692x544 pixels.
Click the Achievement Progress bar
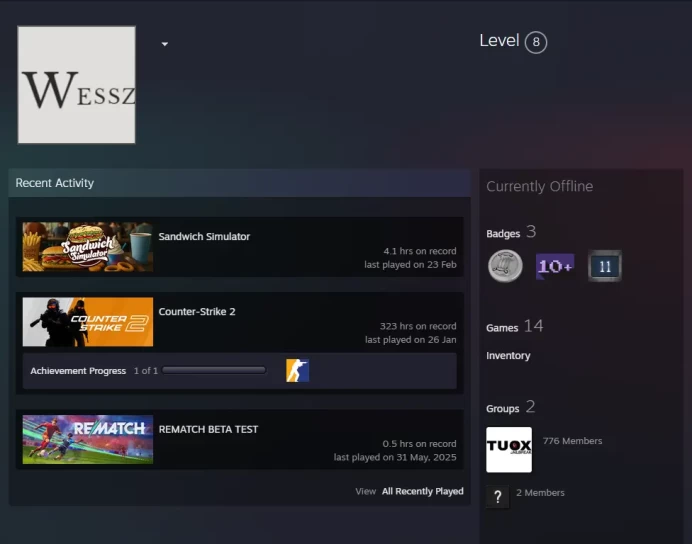pos(214,370)
